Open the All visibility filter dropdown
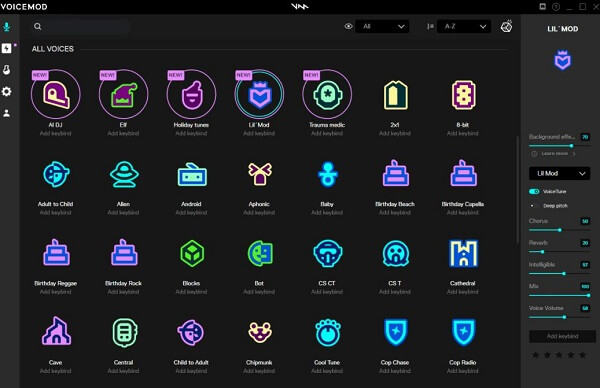 (x=382, y=26)
